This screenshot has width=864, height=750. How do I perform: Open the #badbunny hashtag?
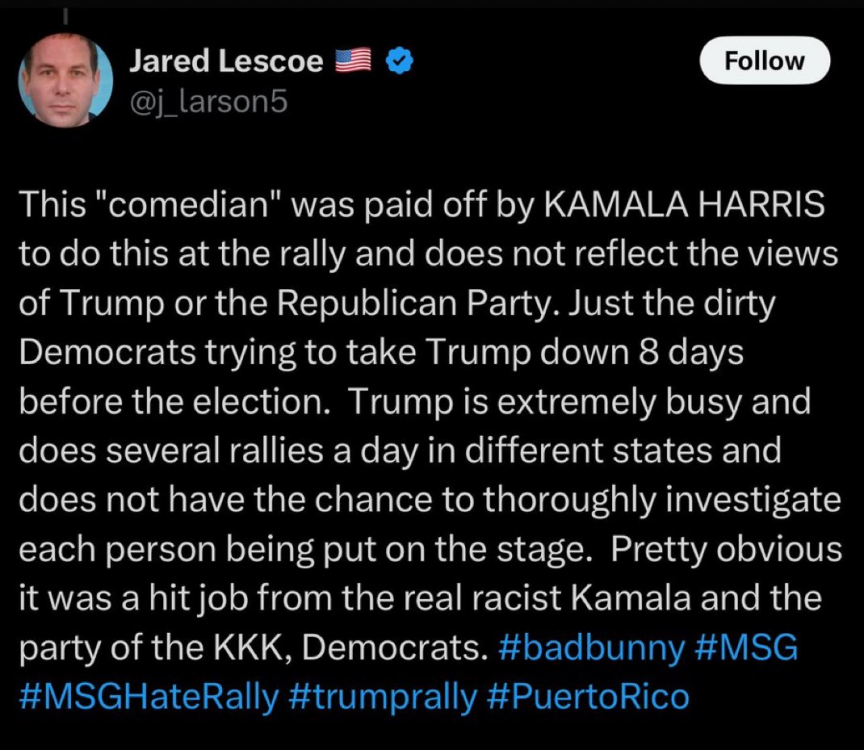click(x=590, y=648)
